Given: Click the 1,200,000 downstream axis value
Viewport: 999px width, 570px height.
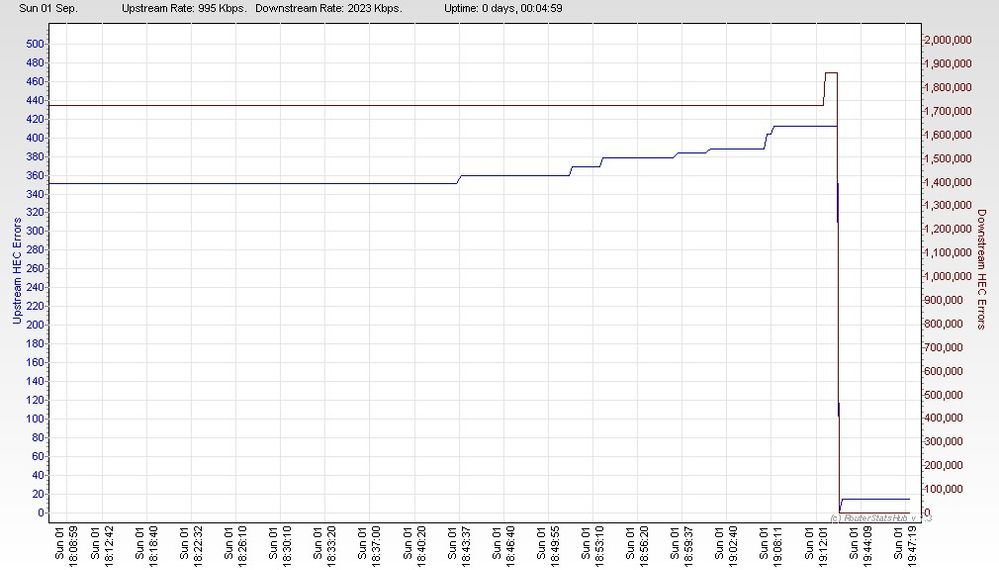Looking at the screenshot, I should click(x=948, y=229).
